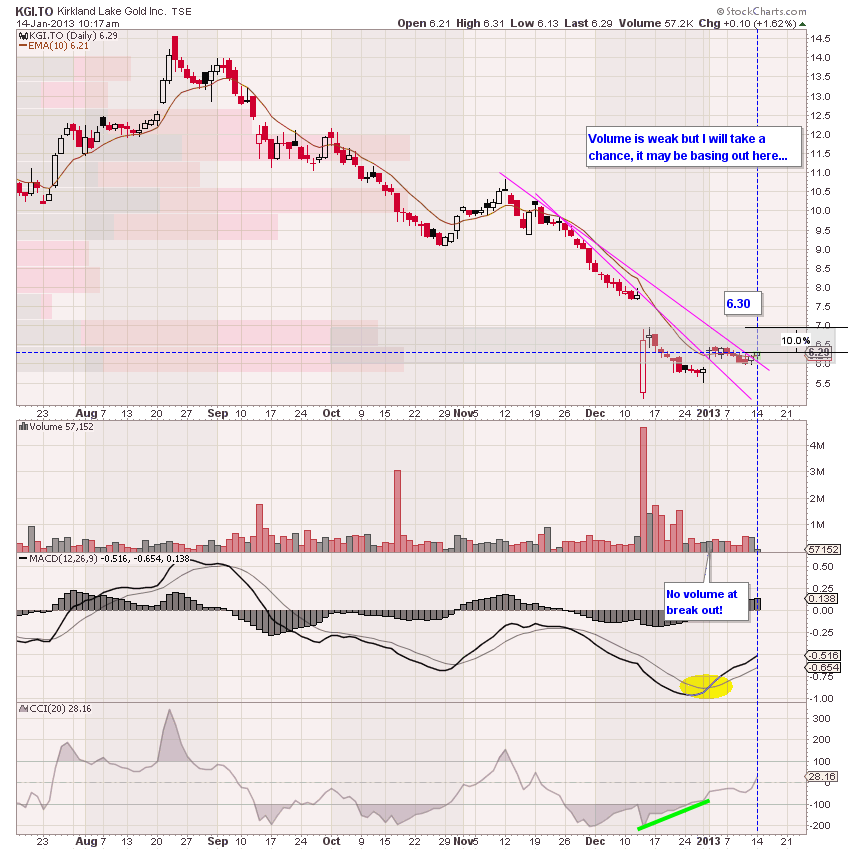Image resolution: width=850 pixels, height=850 pixels.
Task: Click the 10.0% measurement label
Action: coord(795,340)
